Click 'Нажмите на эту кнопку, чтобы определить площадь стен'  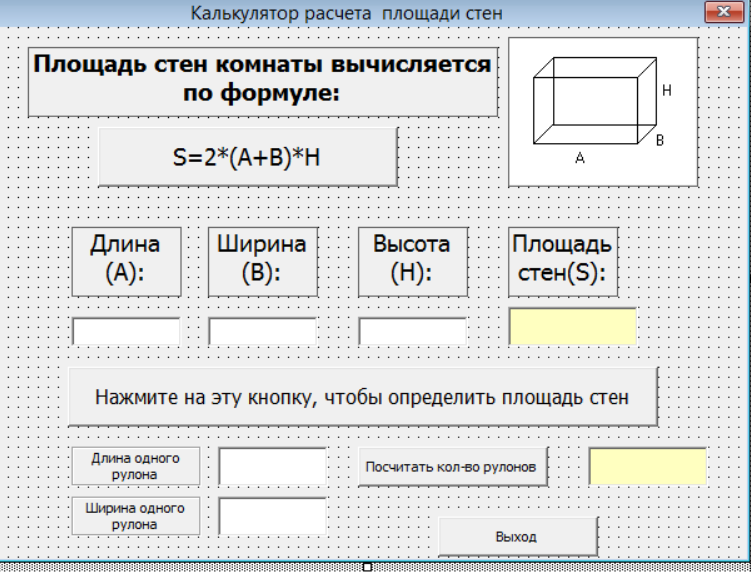pyautogui.click(x=363, y=397)
